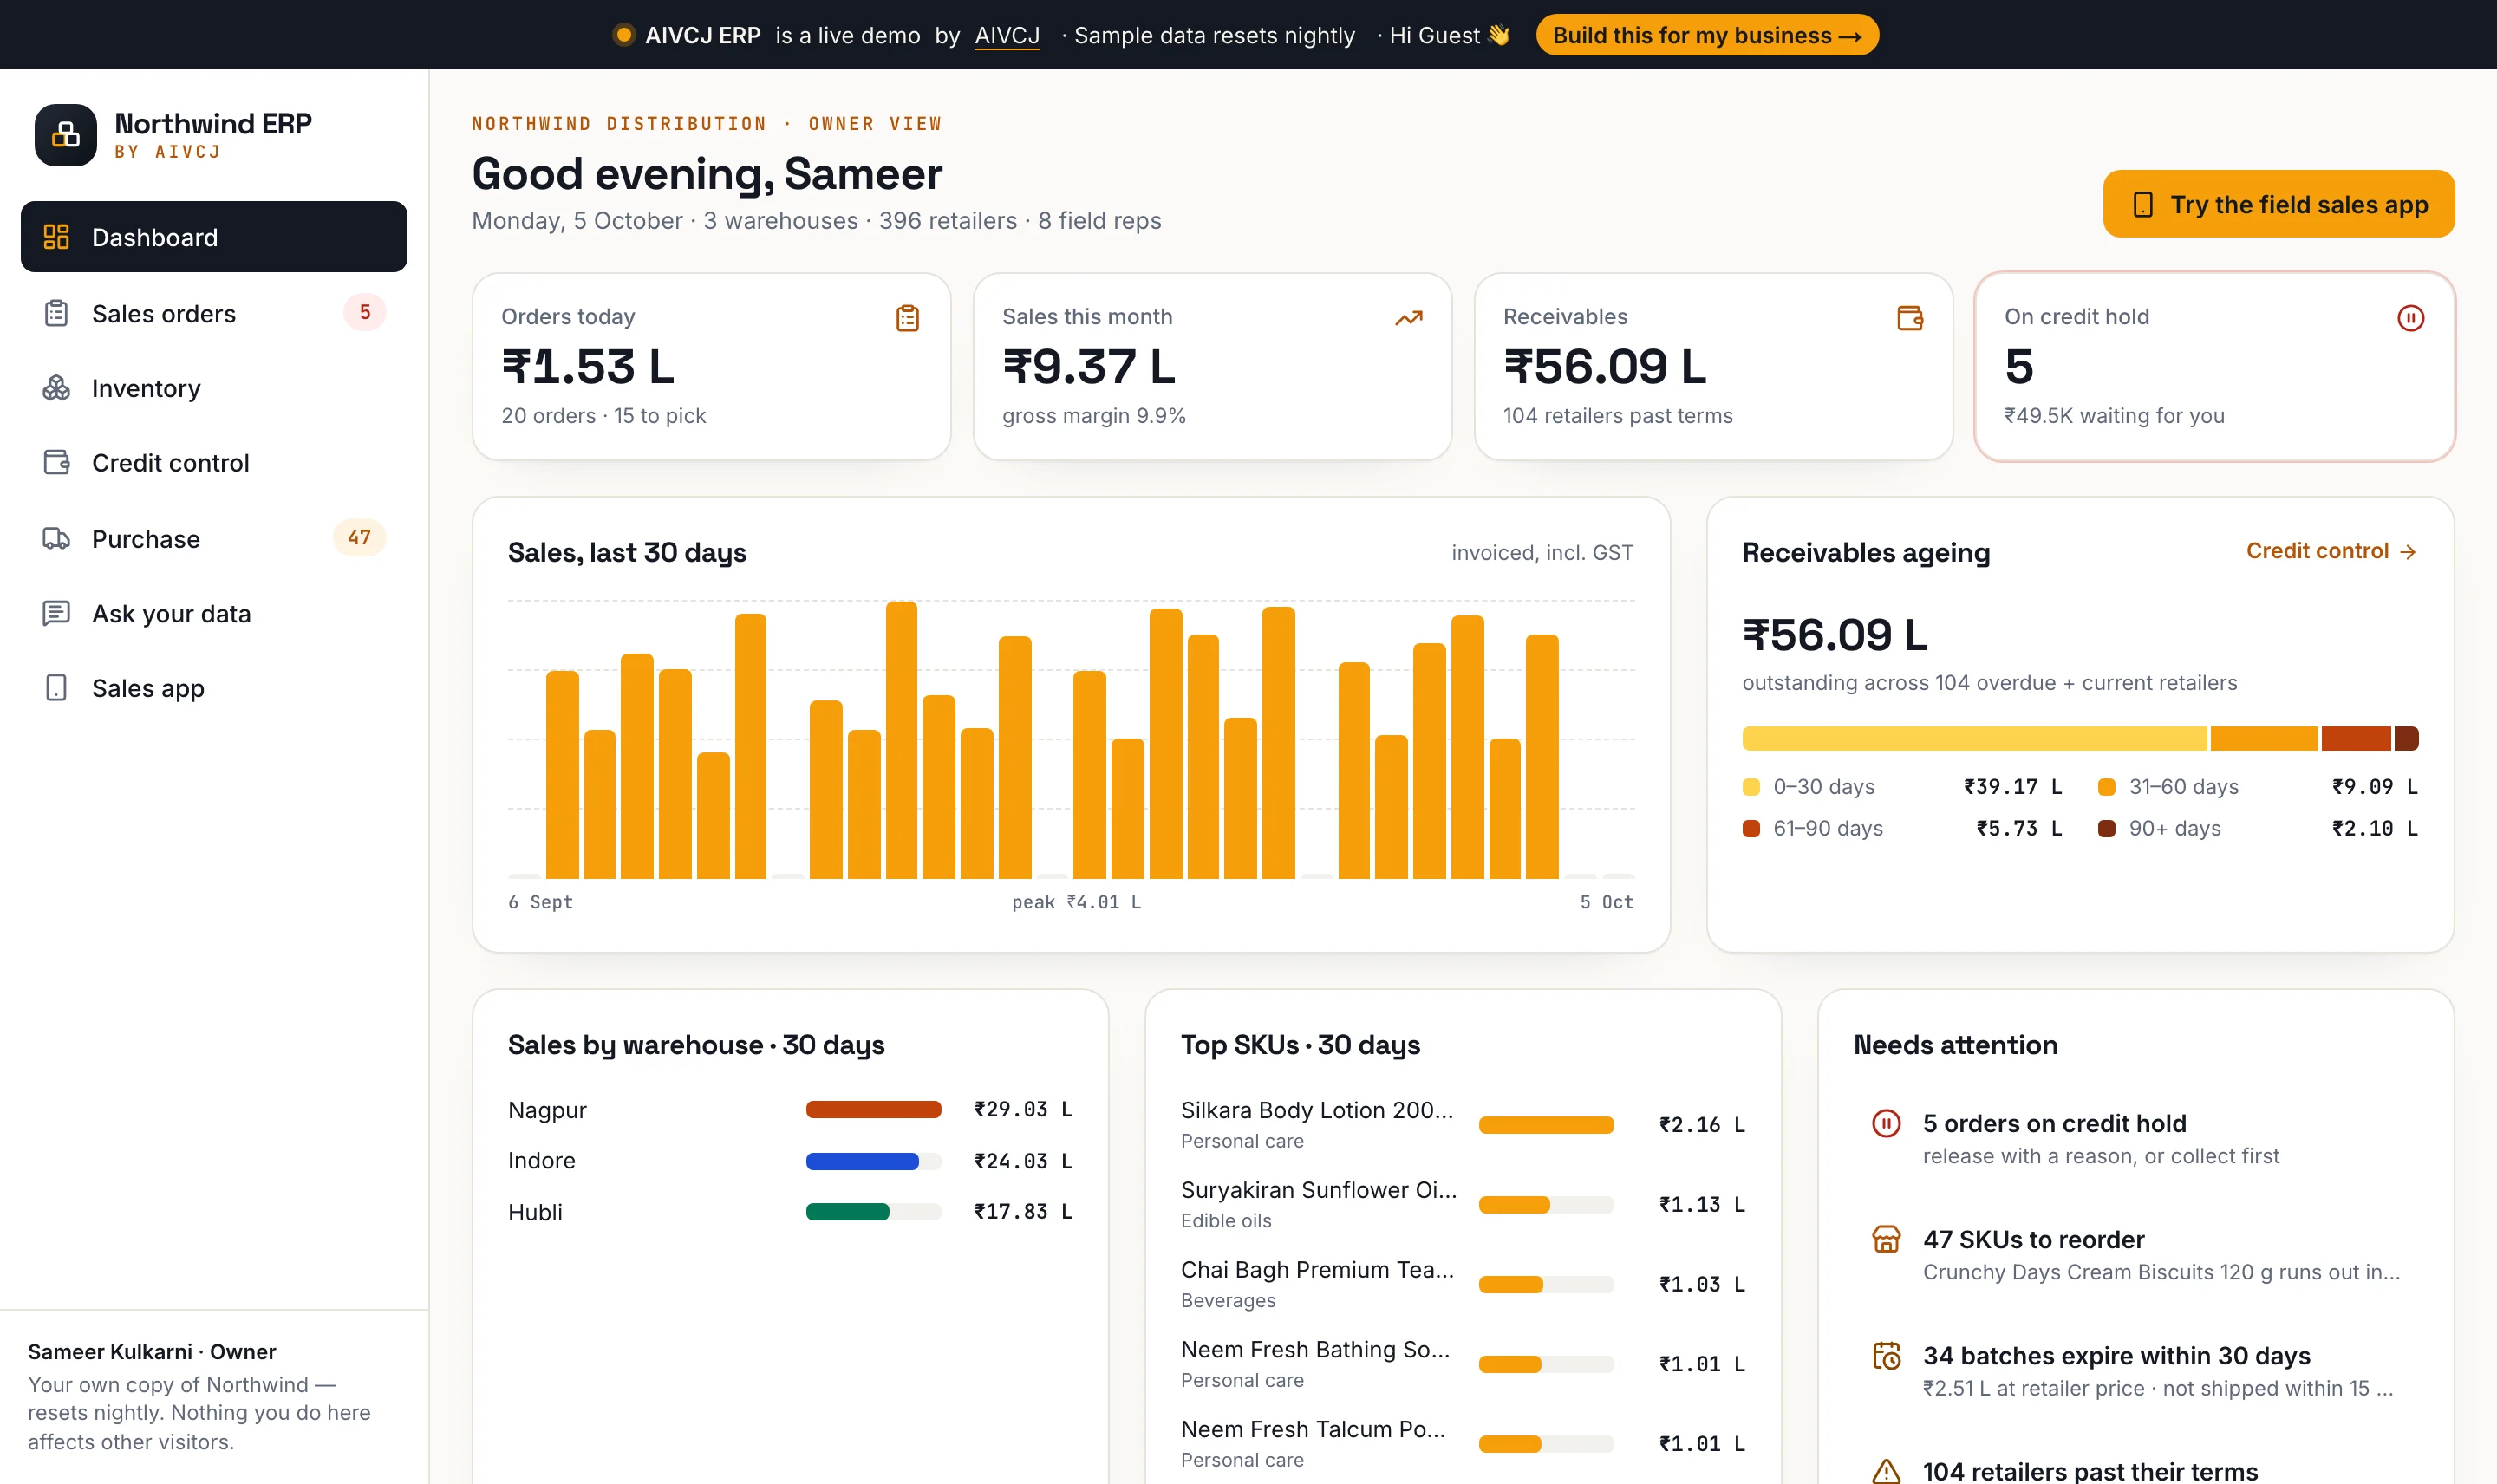
Task: Click store icon beside SKUs to reorder
Action: pos(1886,1240)
